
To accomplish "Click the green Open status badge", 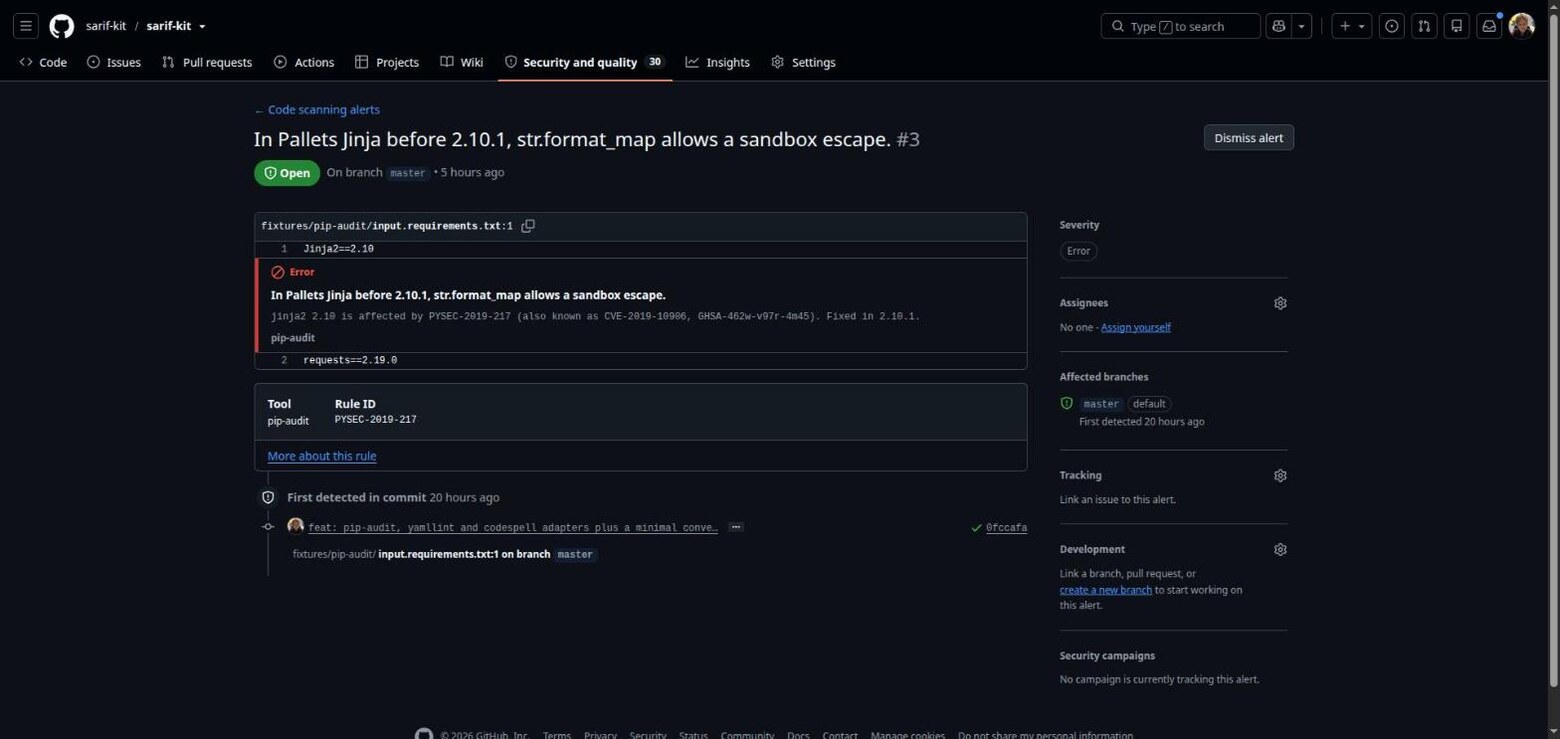I will pos(287,173).
